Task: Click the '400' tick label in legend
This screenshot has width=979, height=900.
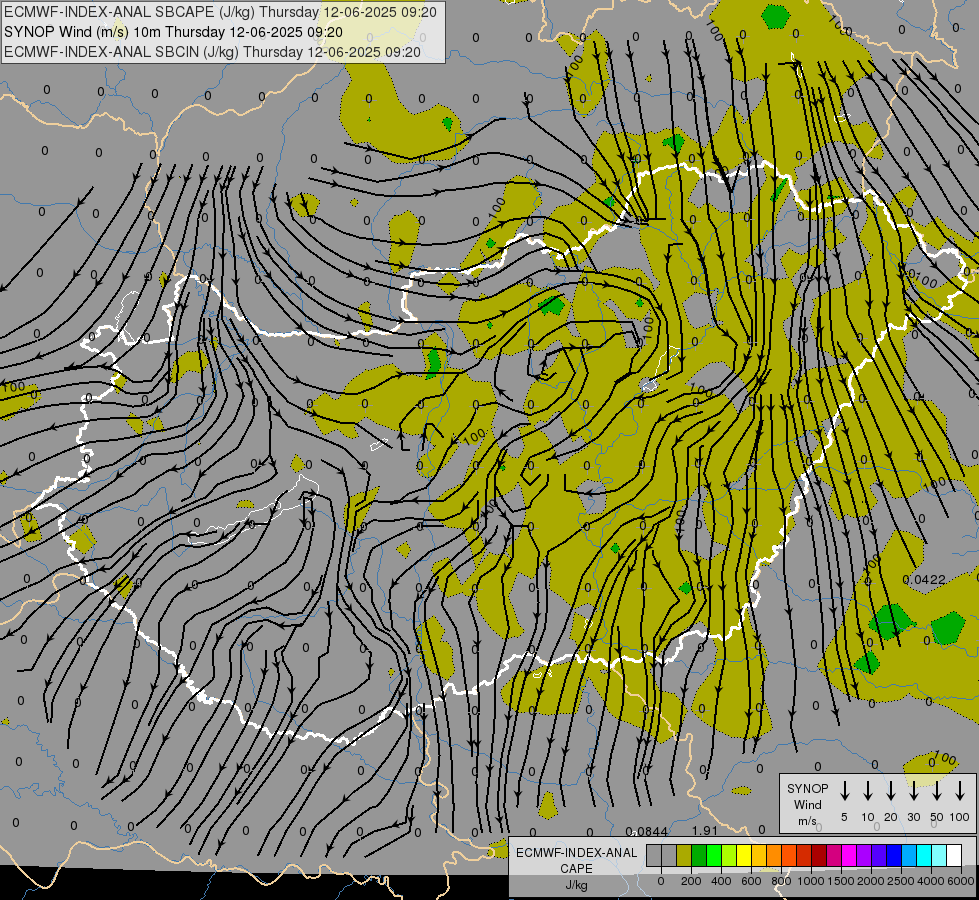Action: (721, 881)
